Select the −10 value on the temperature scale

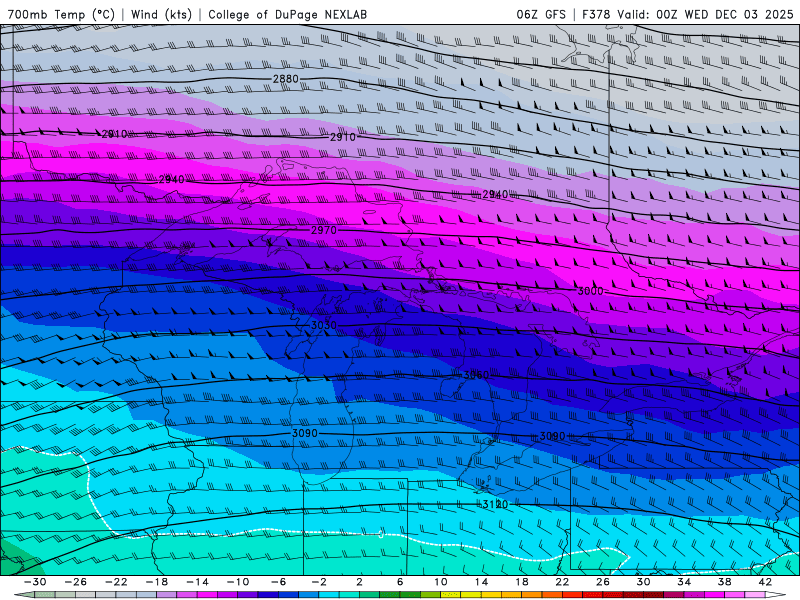[x=238, y=582]
